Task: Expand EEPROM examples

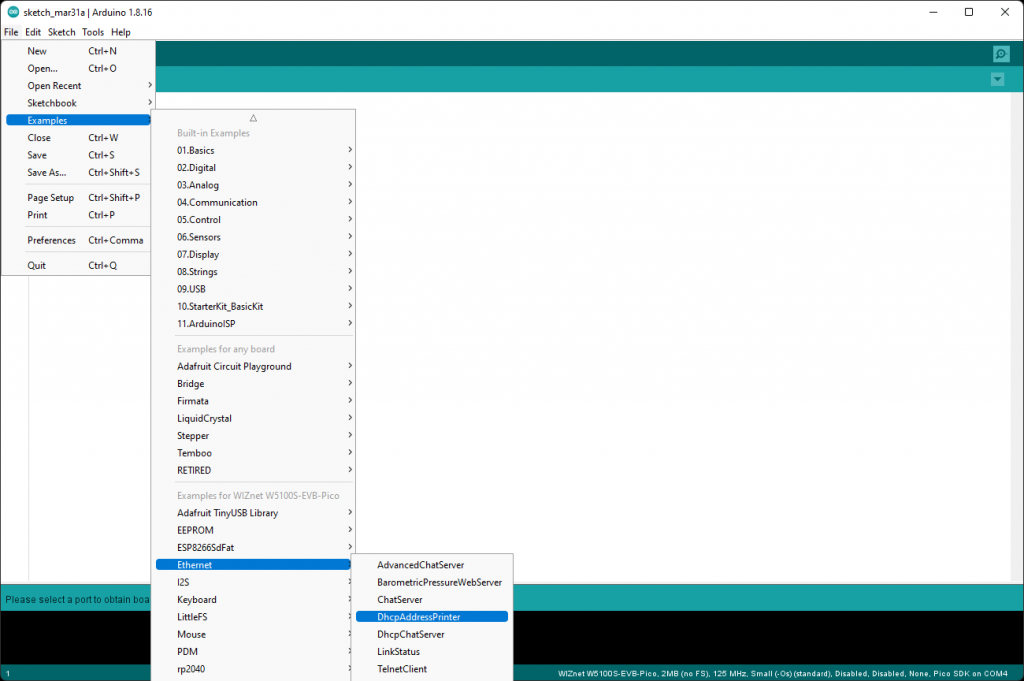Action: coord(255,530)
